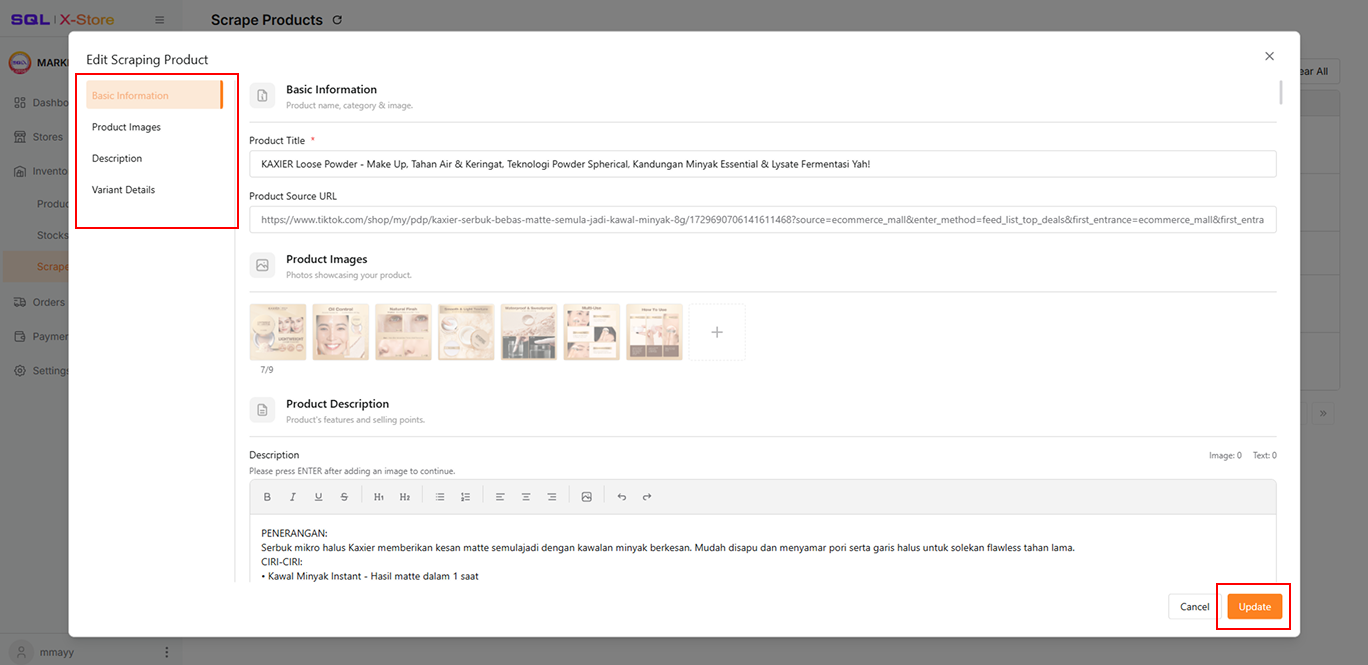Screen dimensions: 1368x665
Task: Click the Basic Information section icon
Action: pyautogui.click(x=262, y=96)
